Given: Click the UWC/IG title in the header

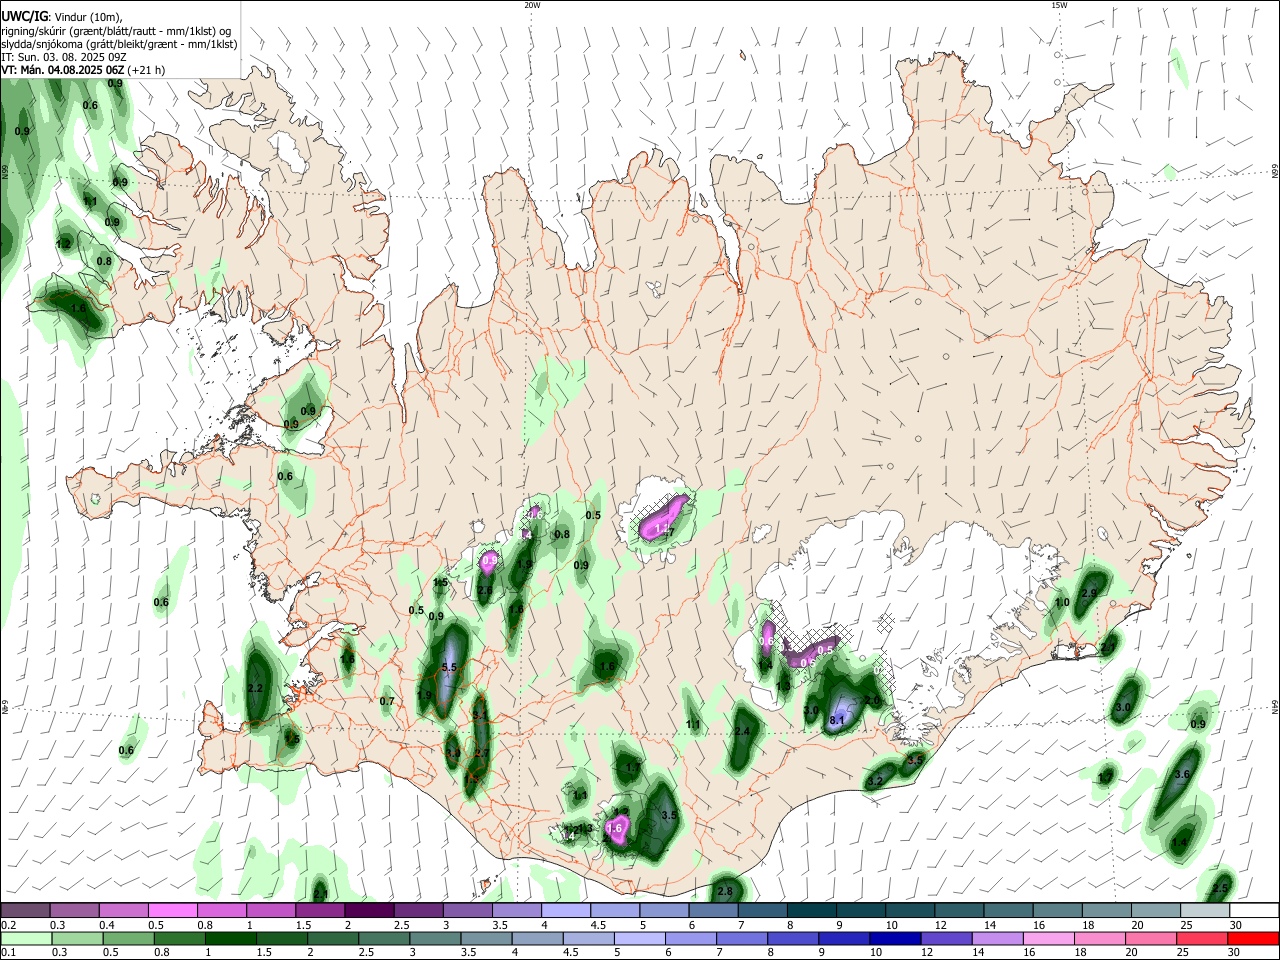Looking at the screenshot, I should tap(24, 17).
